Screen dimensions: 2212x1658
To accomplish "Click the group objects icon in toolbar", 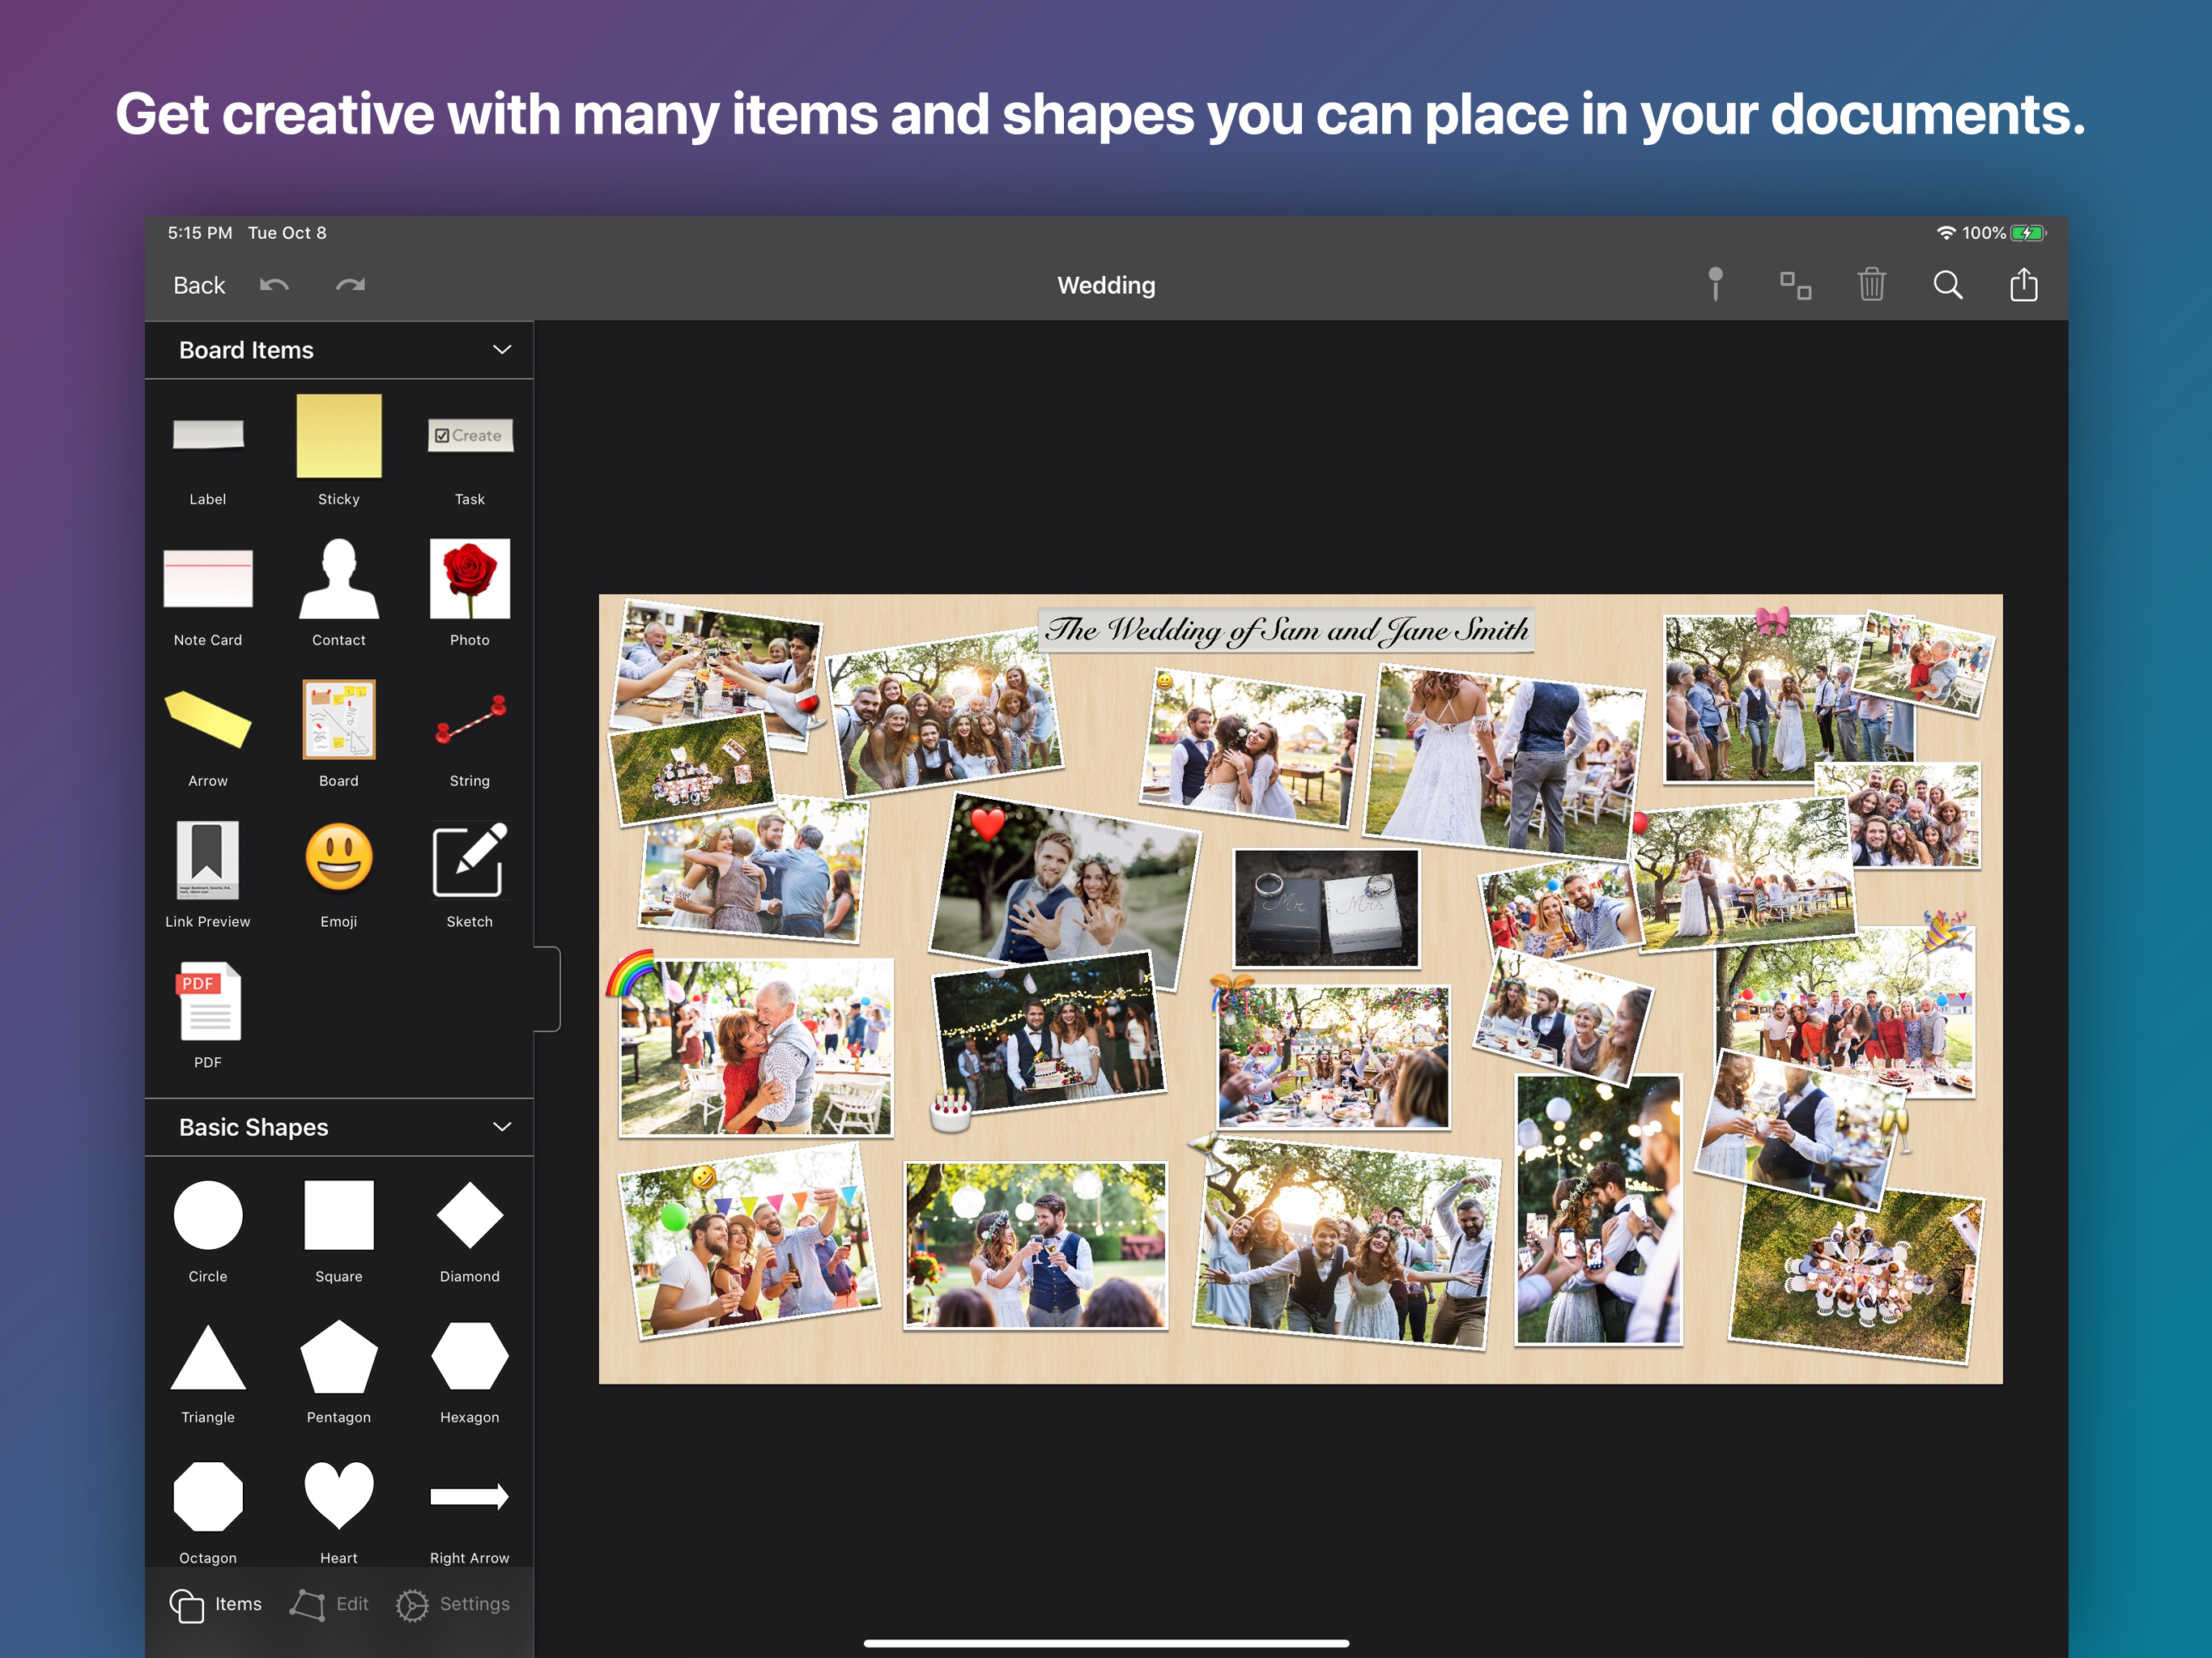I will 1795,285.
